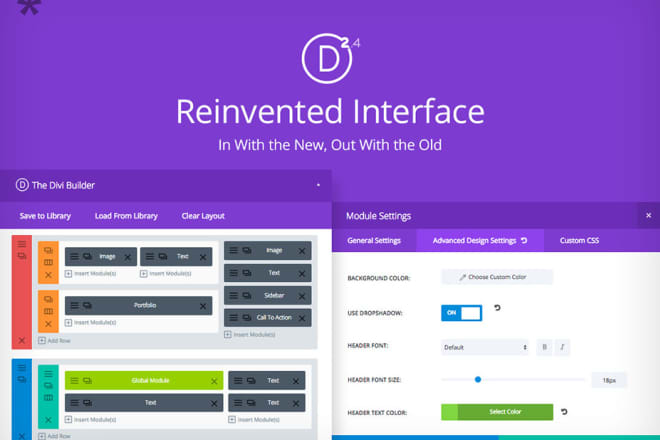Click Save to Library
Image resolution: width=660 pixels, height=440 pixels.
click(45, 216)
